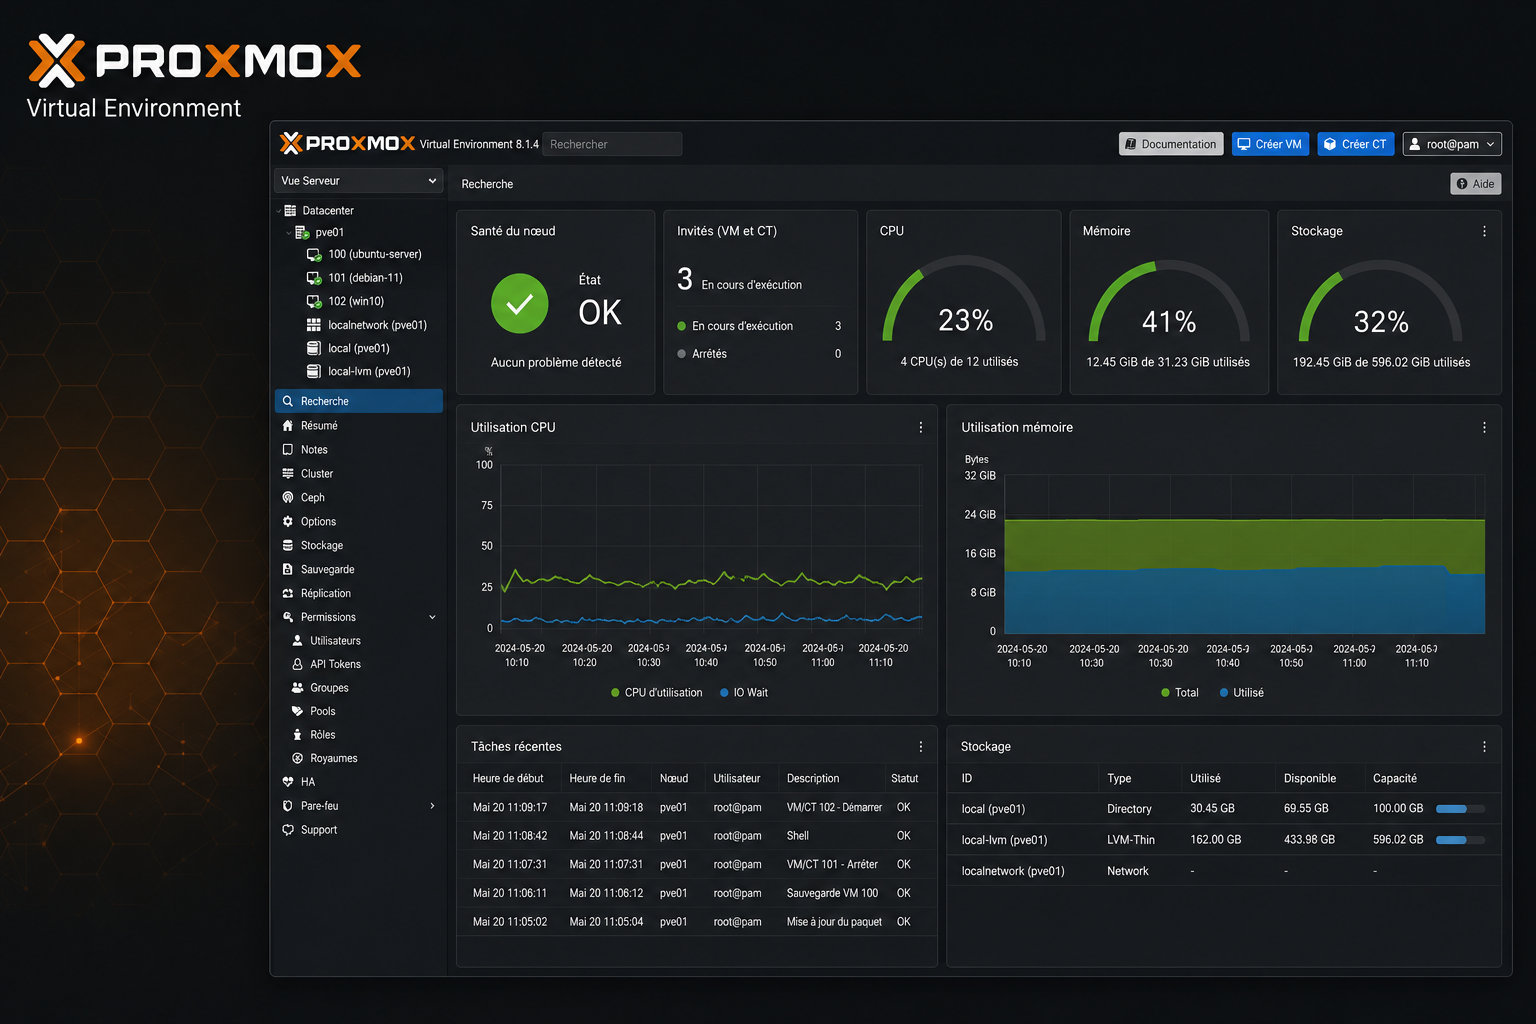The width and height of the screenshot is (1536, 1024).
Task: Open Groupes via its group icon
Action: tap(297, 688)
